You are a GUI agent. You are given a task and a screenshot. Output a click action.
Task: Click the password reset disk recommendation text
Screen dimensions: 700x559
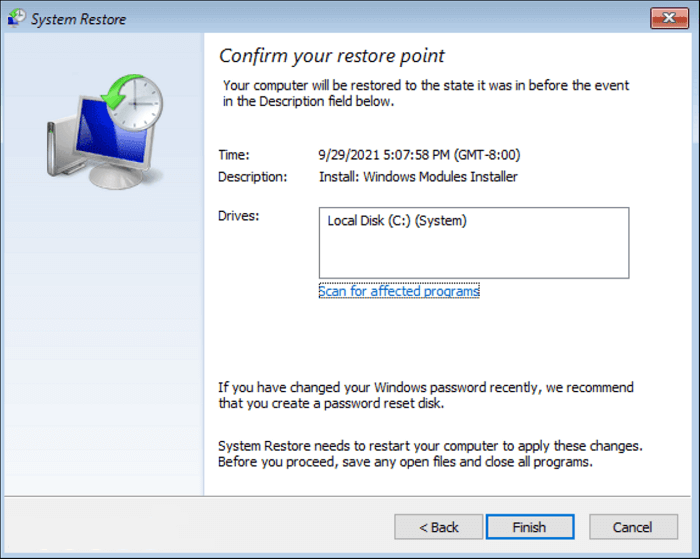click(x=425, y=395)
